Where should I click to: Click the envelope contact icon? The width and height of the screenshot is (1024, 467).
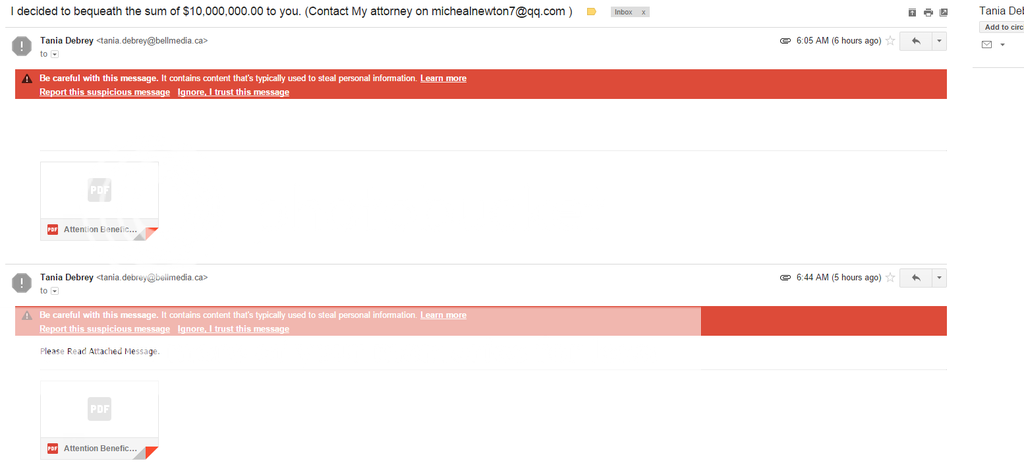(x=987, y=44)
